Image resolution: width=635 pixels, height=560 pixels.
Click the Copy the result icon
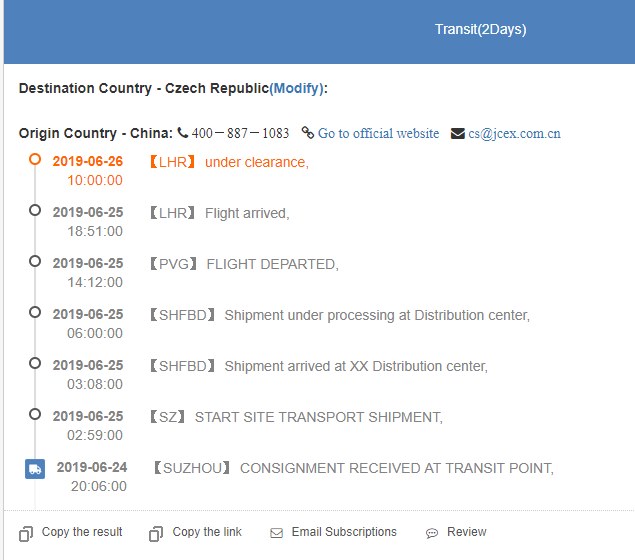click(x=26, y=534)
